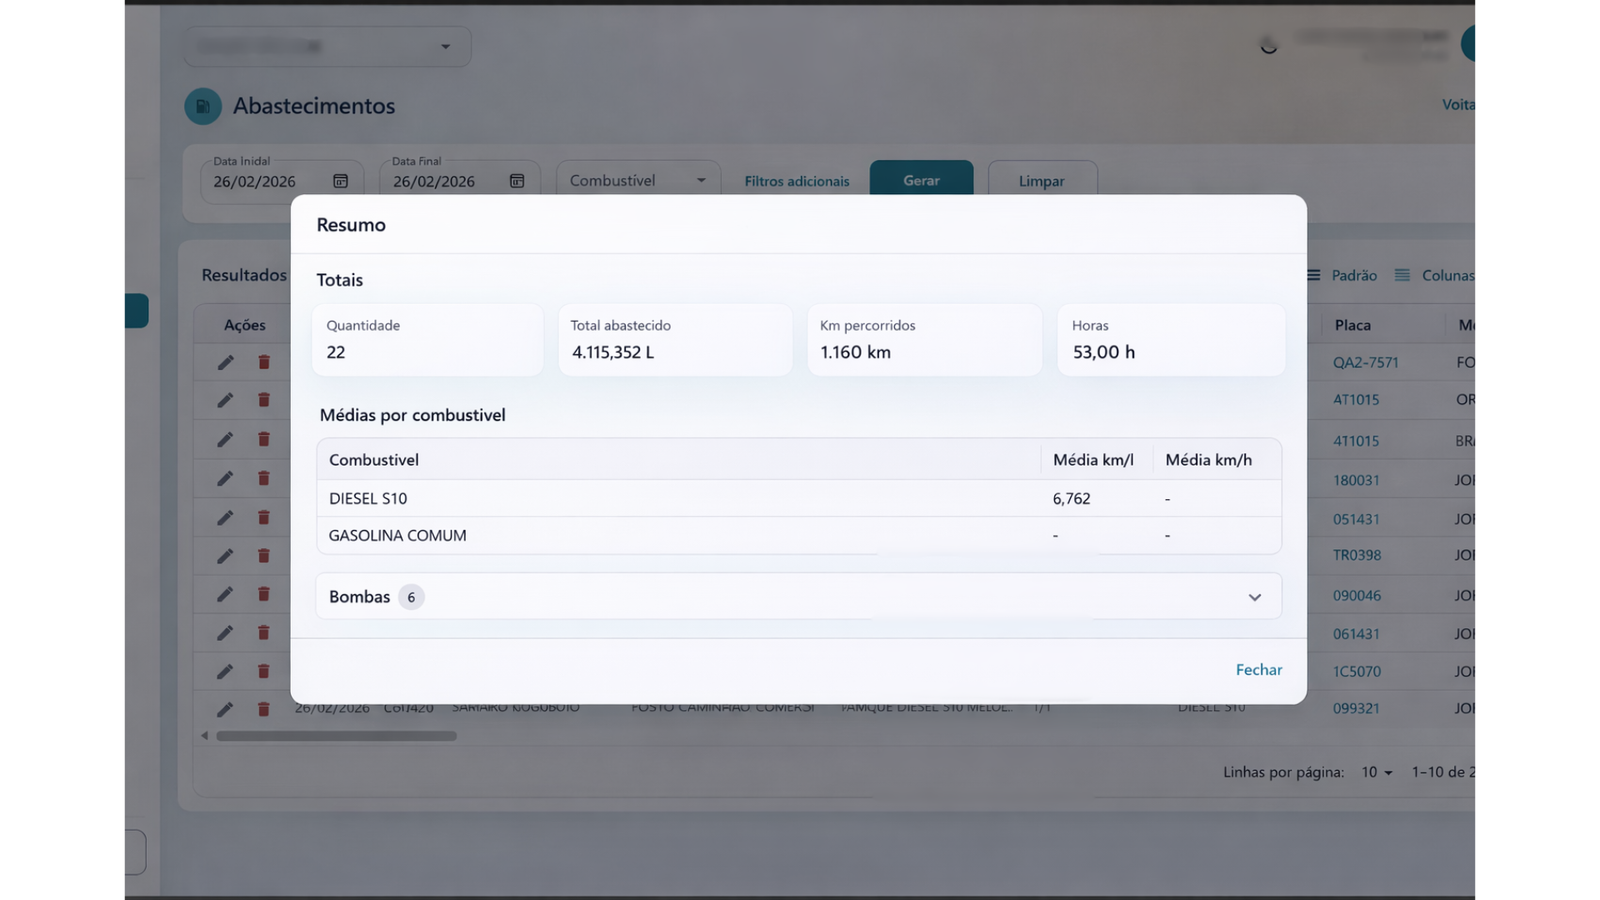1600x900 pixels.
Task: Click the Filtros adicionais link
Action: [x=796, y=181]
